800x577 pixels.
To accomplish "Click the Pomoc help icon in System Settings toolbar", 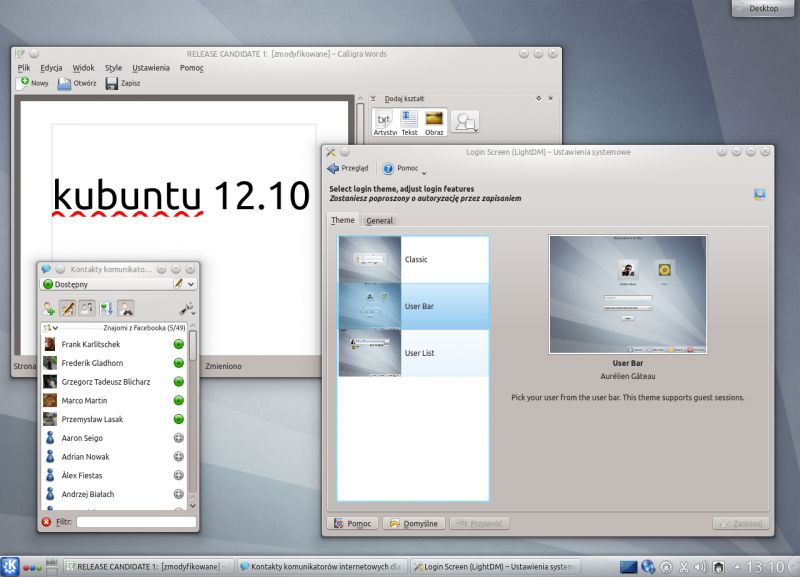I will (388, 168).
